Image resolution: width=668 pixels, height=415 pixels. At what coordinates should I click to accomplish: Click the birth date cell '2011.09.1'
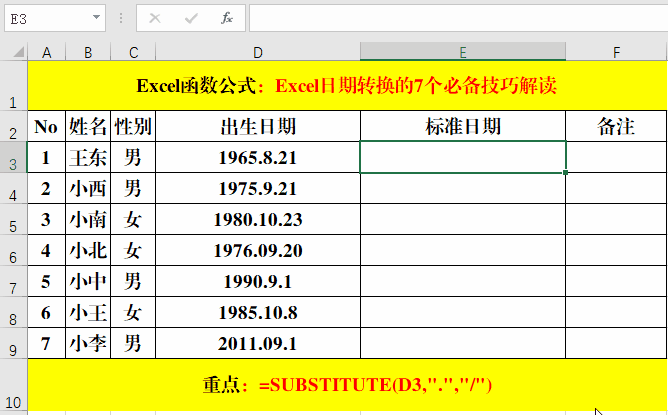(x=258, y=344)
